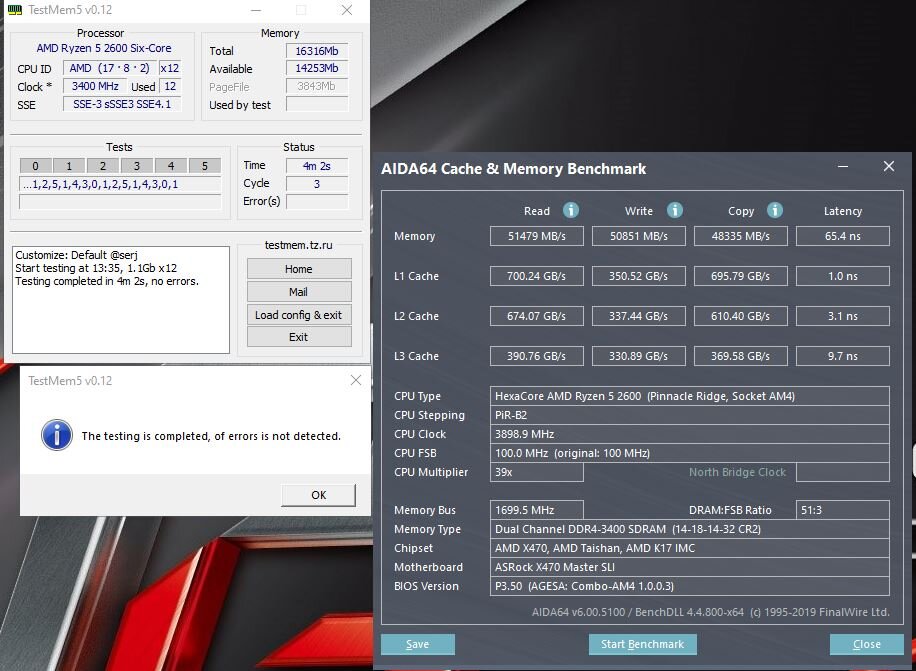Click the Exit button in TestMem5
Screen dimensions: 916x671
[x=299, y=337]
